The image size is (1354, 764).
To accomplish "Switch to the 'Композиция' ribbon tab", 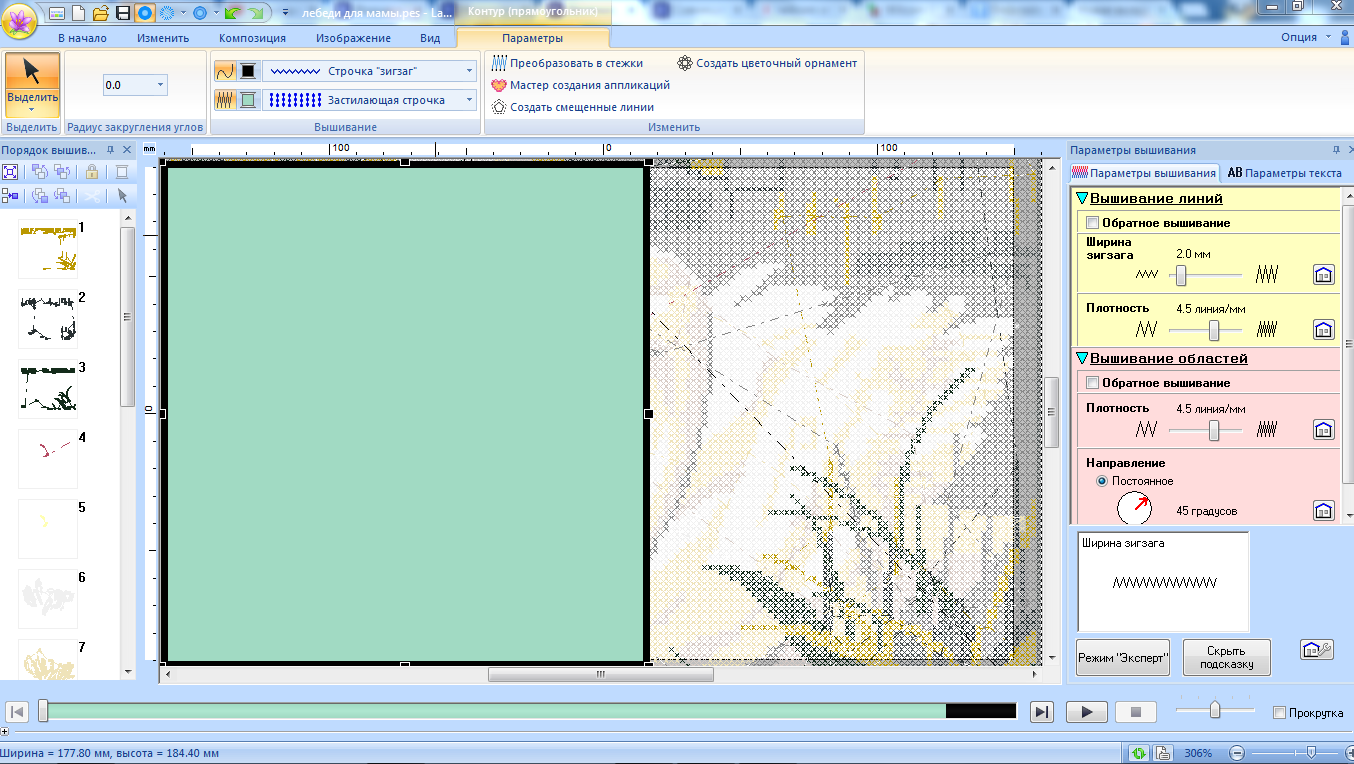I will coord(252,38).
